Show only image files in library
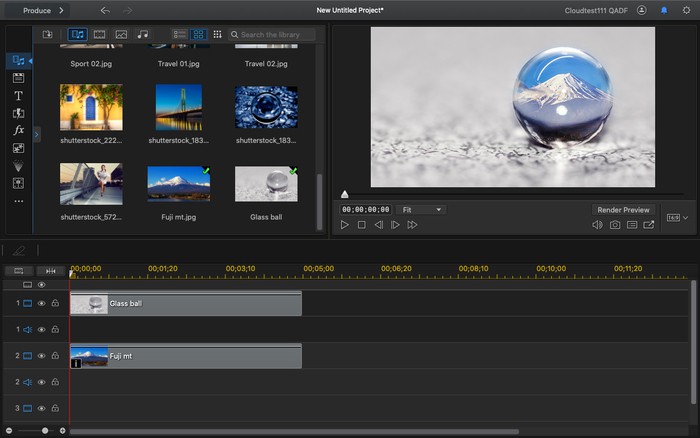The height and width of the screenshot is (438, 700). pos(121,34)
